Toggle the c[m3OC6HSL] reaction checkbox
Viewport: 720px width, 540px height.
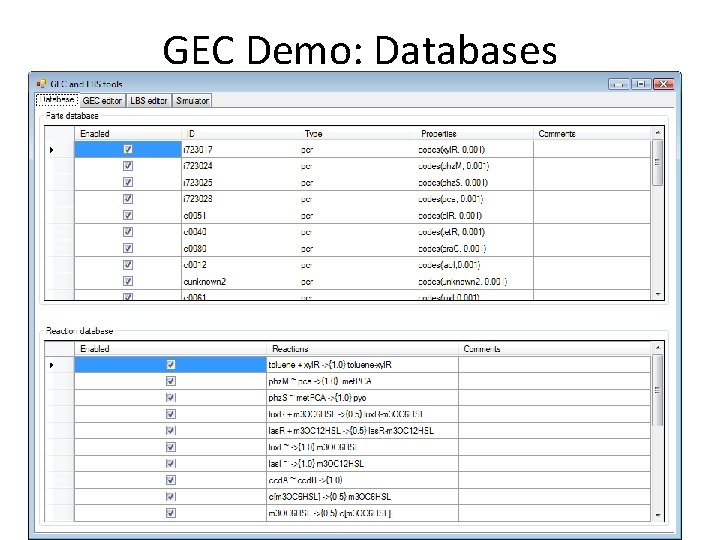click(171, 497)
